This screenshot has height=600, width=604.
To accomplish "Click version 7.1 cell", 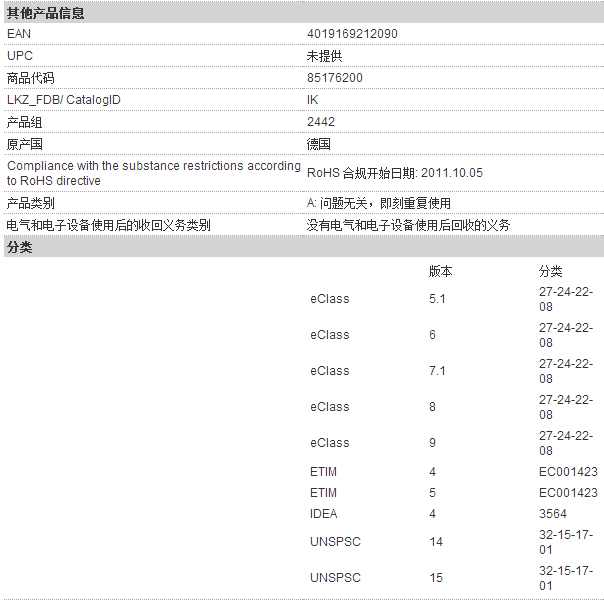I will coord(437,371).
